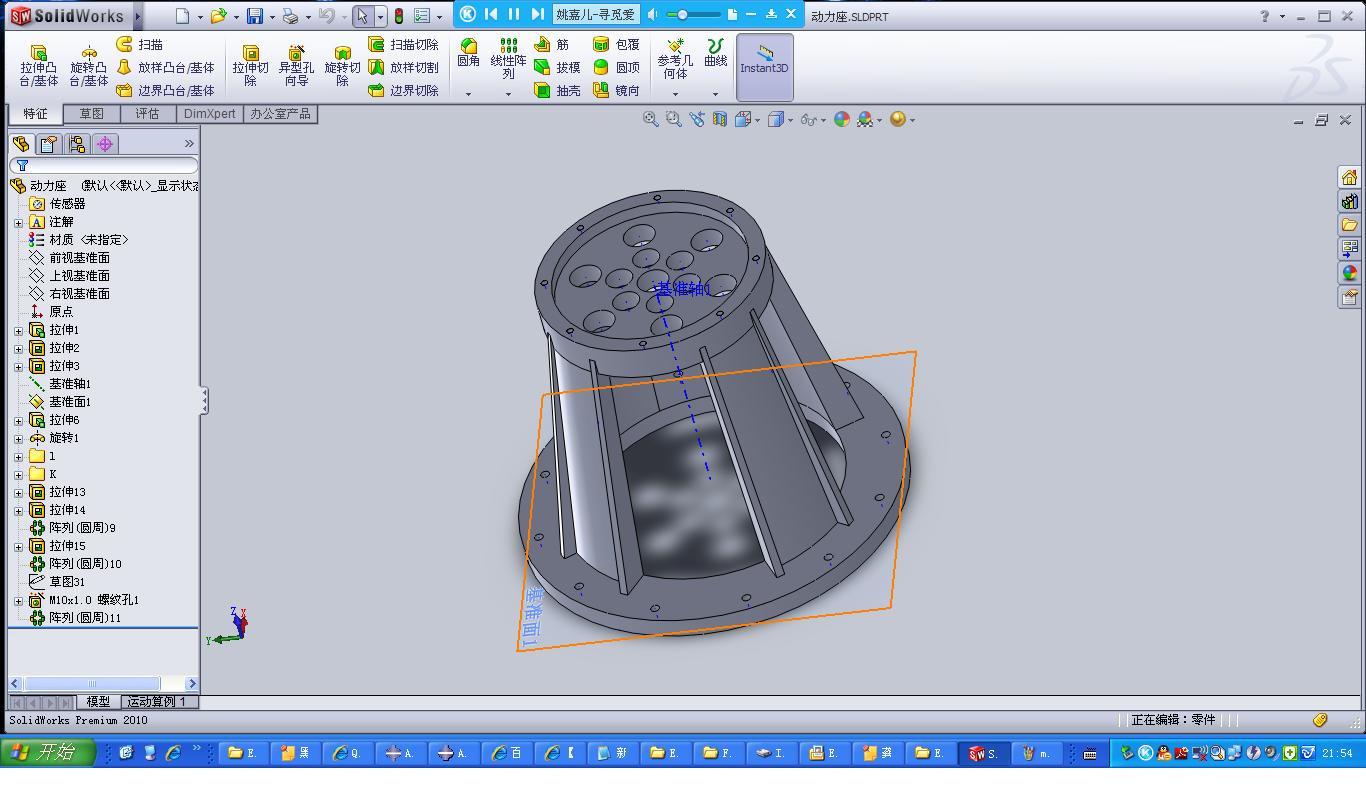Switch to the 草图 sketch tab
1366x800 pixels.
click(91, 114)
